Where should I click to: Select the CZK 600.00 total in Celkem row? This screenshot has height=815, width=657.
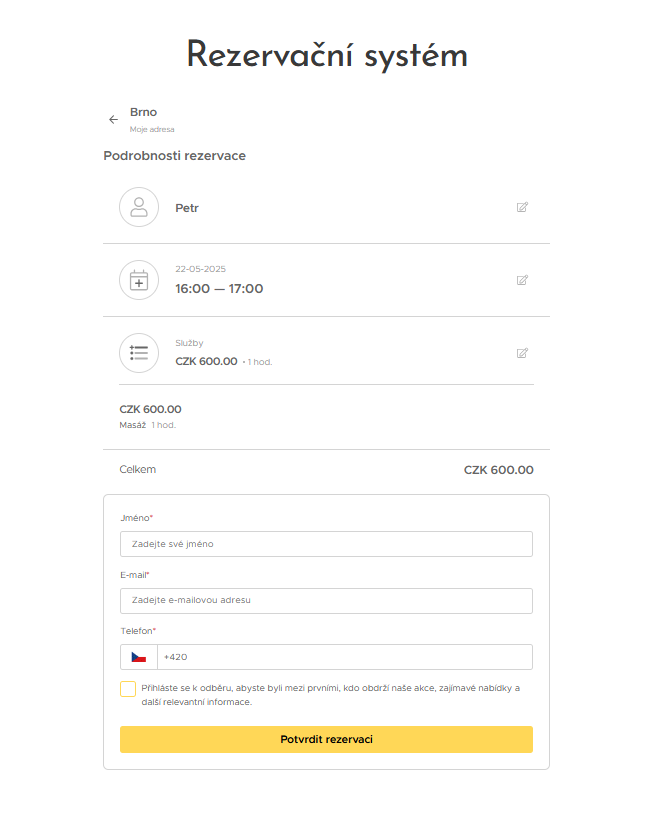click(x=499, y=469)
